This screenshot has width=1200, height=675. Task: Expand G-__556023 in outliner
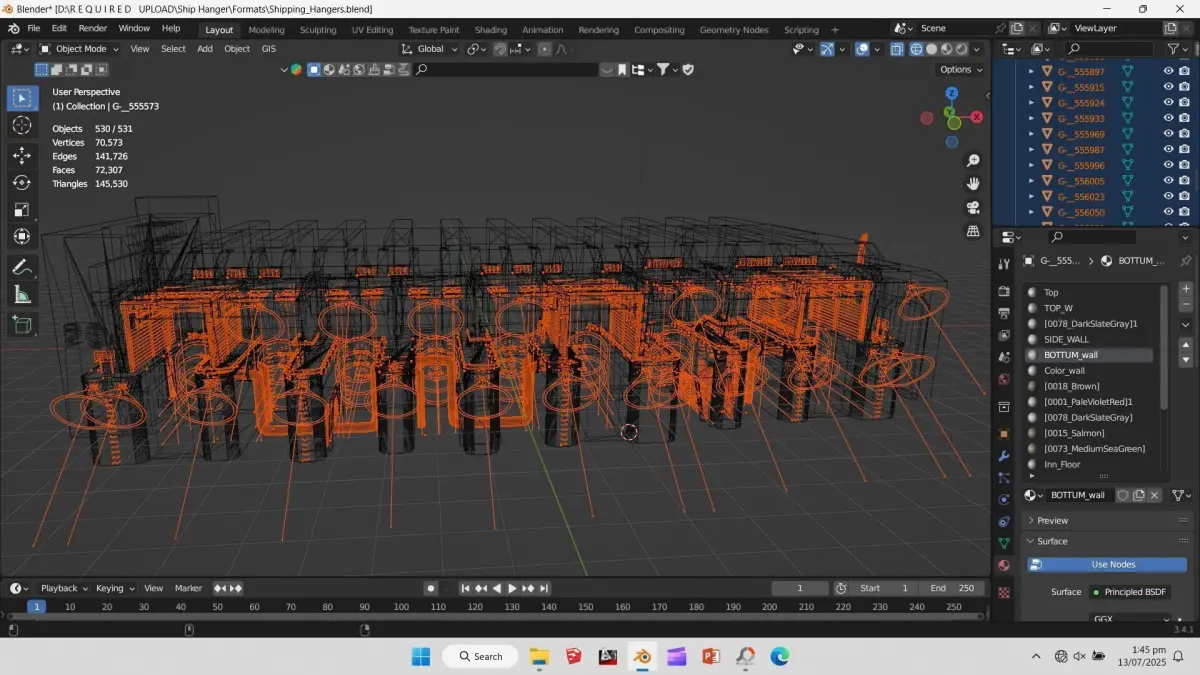pos(1031,196)
